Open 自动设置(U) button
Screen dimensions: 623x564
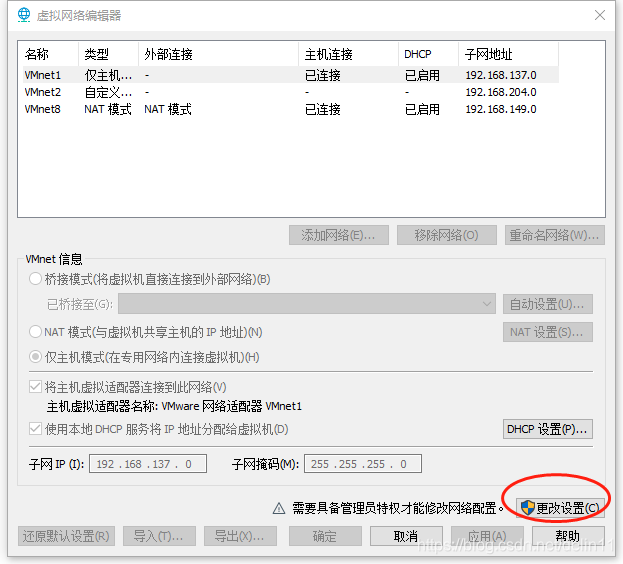tap(548, 304)
